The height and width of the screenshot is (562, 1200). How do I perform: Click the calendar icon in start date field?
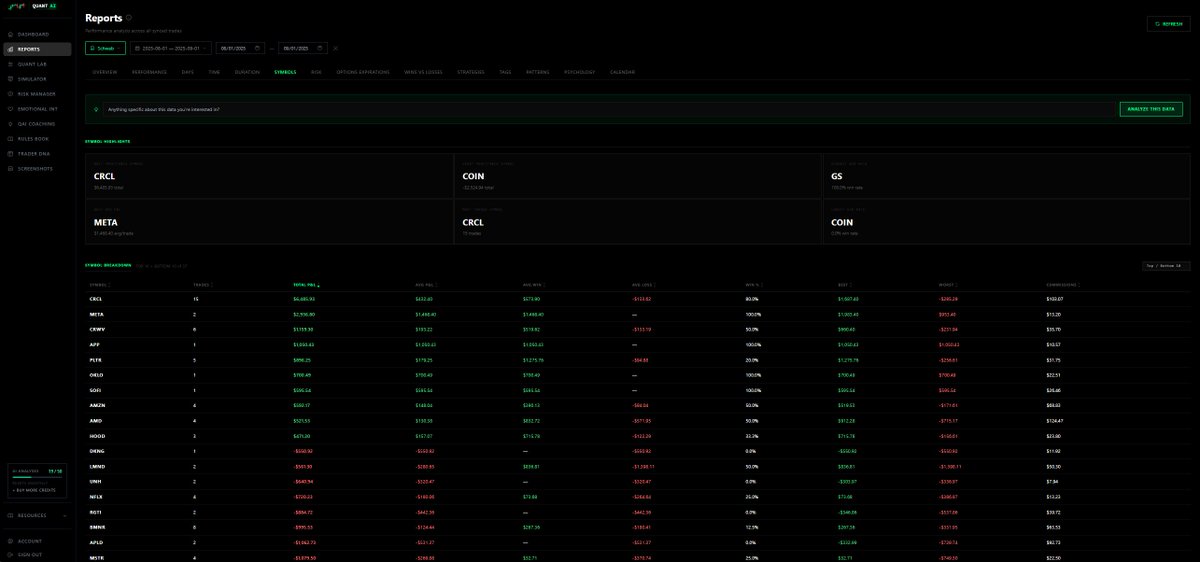(x=258, y=48)
